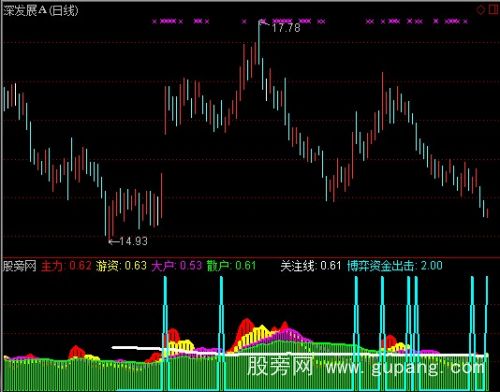Select the 主力: 0.62 indicator value
This screenshot has width=500, height=392.
pyautogui.click(x=66, y=266)
